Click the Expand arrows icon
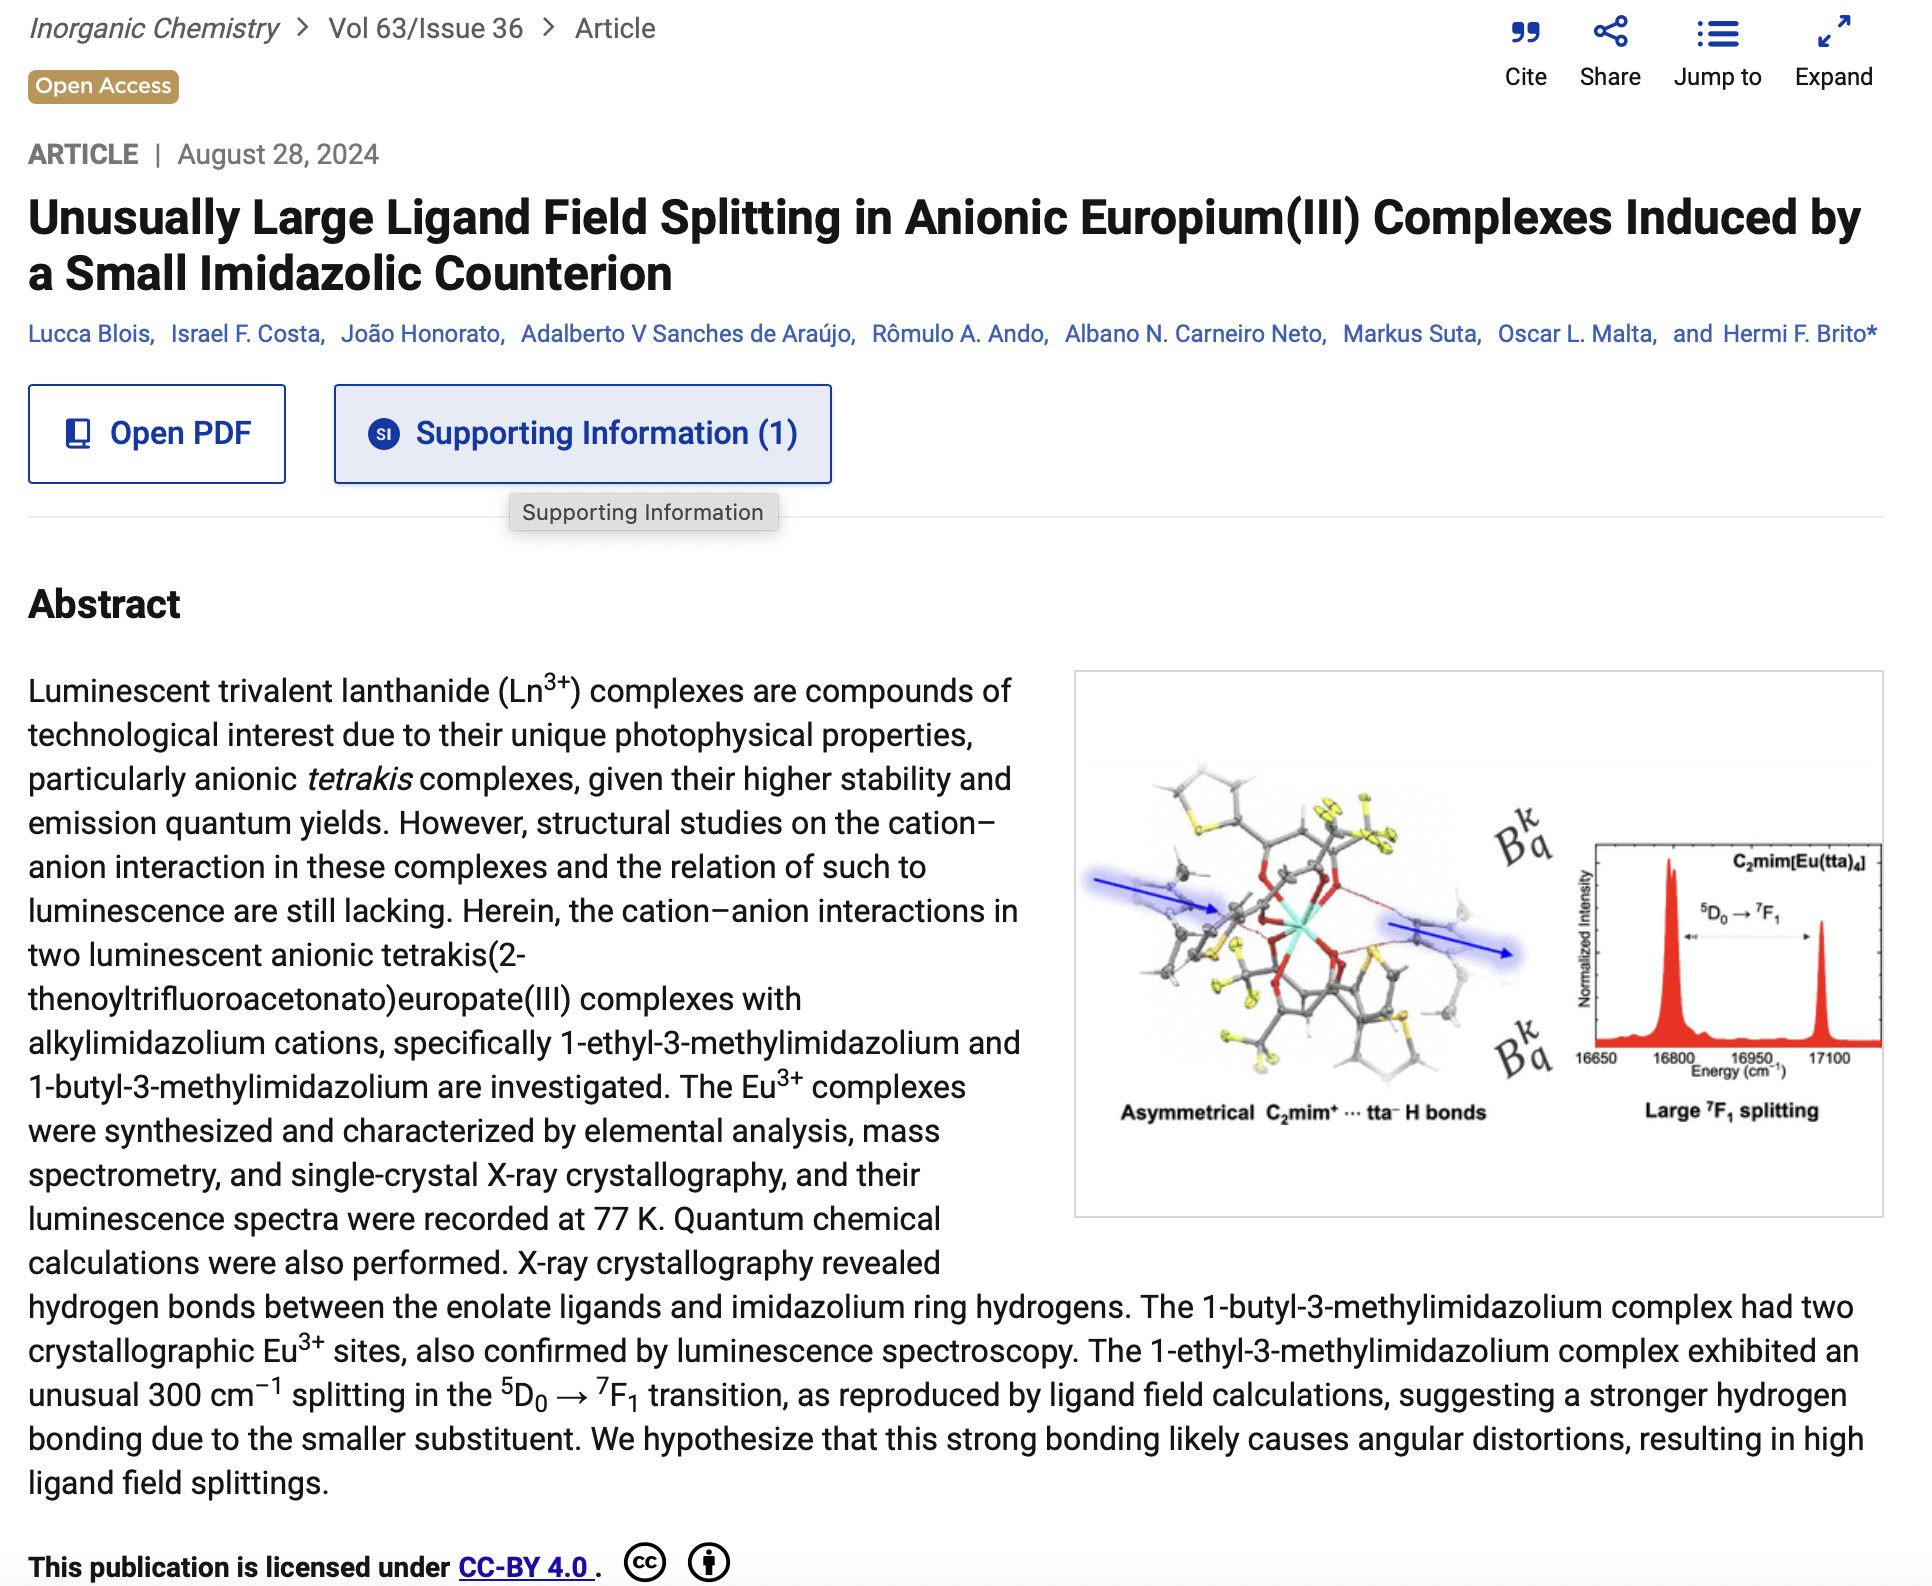Screen dimensions: 1932x1586 [x=1832, y=33]
